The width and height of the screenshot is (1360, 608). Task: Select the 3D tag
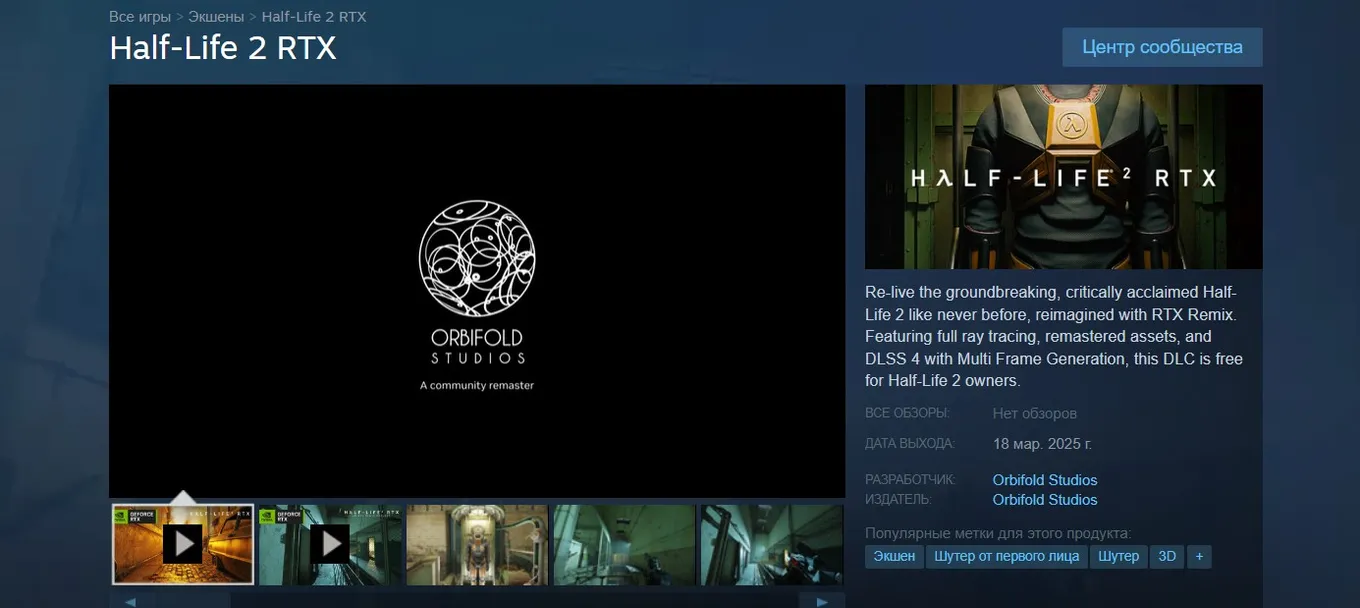click(1167, 556)
